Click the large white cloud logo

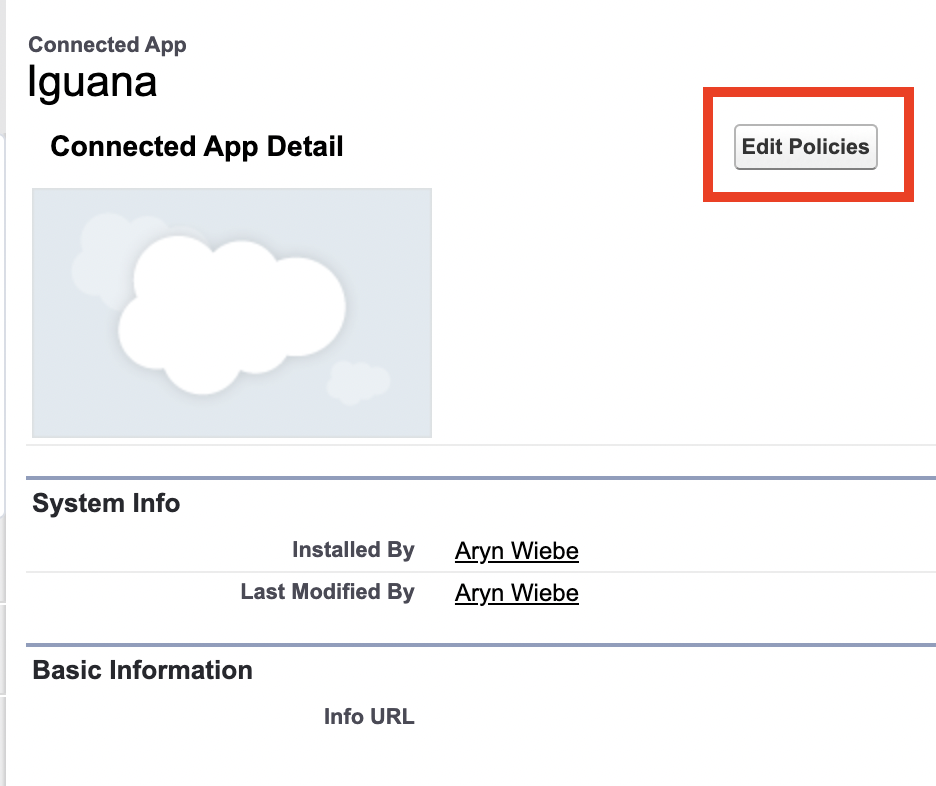coord(232,310)
